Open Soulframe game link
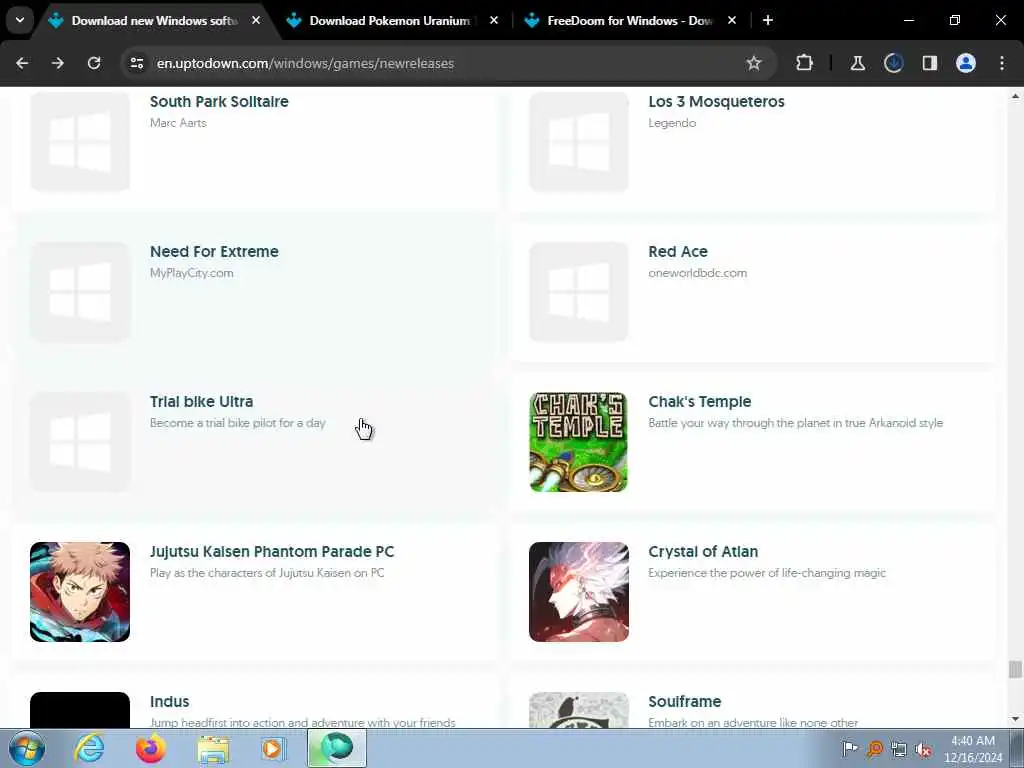 (x=684, y=702)
